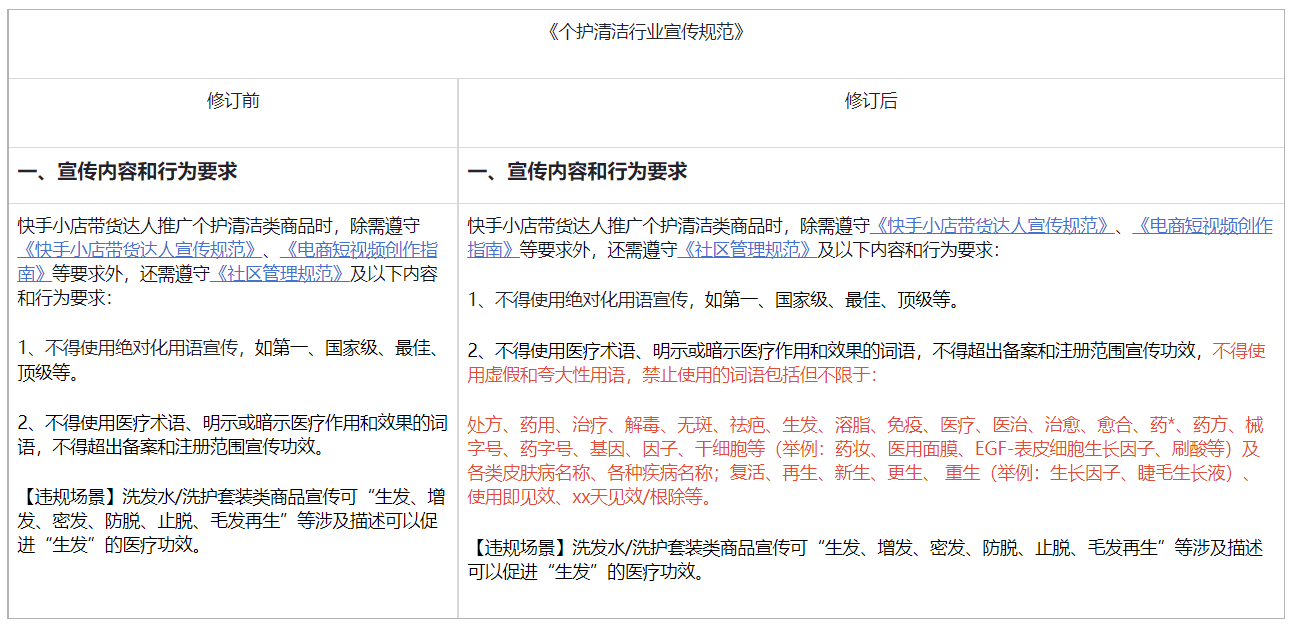Click 一、宣传内容和行为要求 heading in 修订前 column
Screen dimensions: 1294x627
click(127, 172)
